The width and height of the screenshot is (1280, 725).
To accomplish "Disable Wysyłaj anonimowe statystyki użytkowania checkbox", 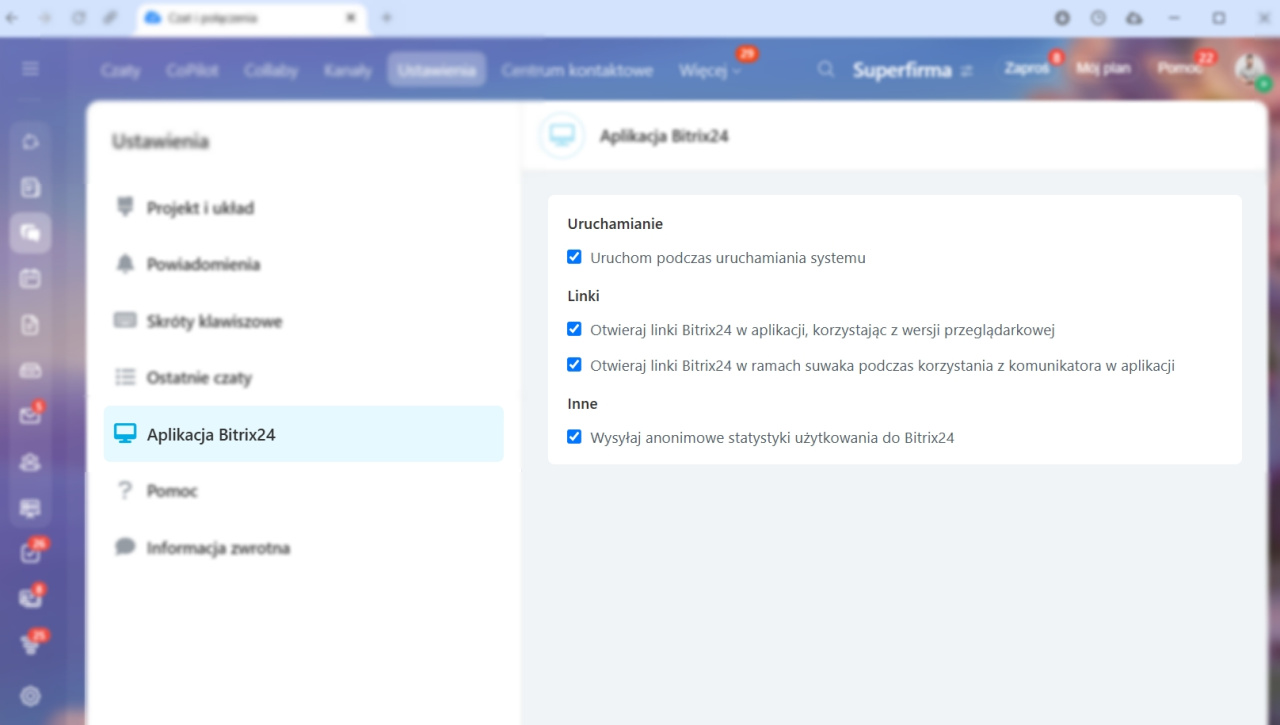I will [574, 437].
